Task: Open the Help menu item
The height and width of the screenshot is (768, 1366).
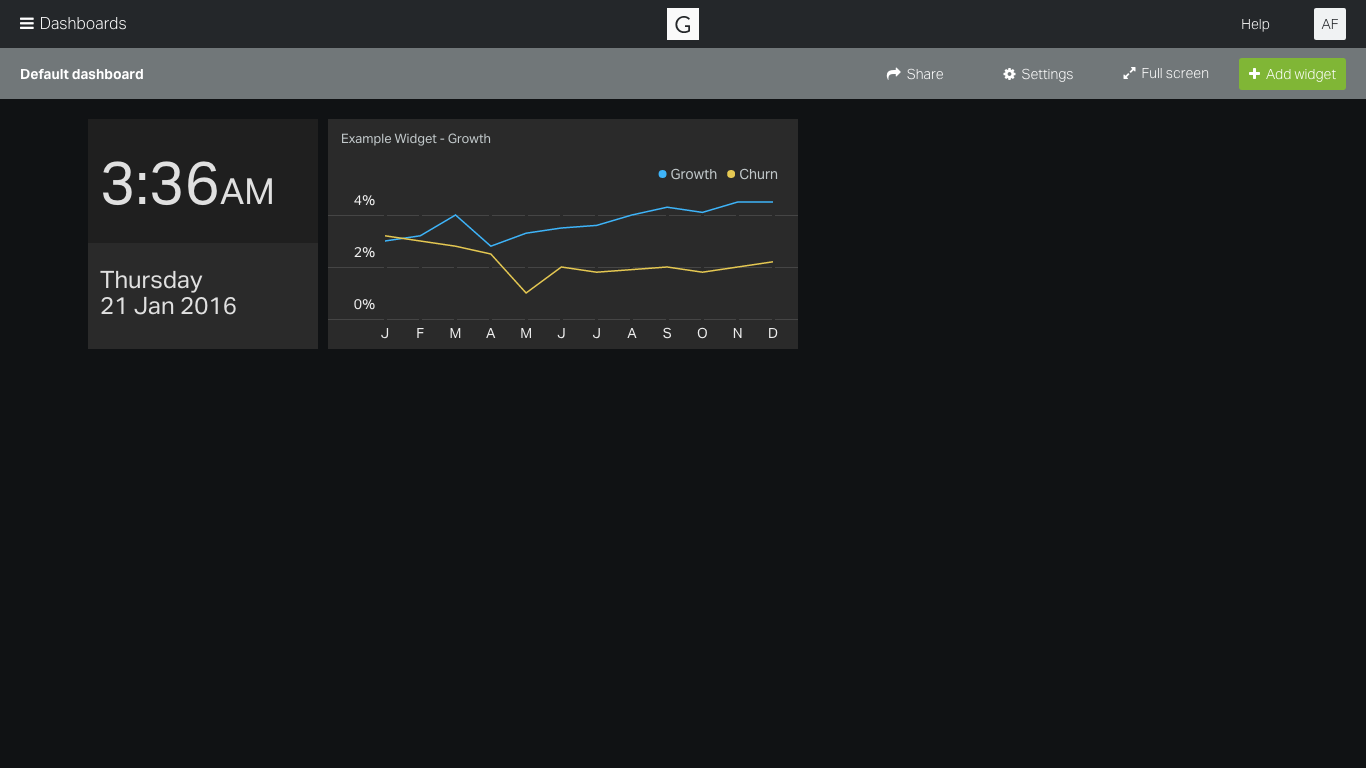Action: pos(1255,24)
